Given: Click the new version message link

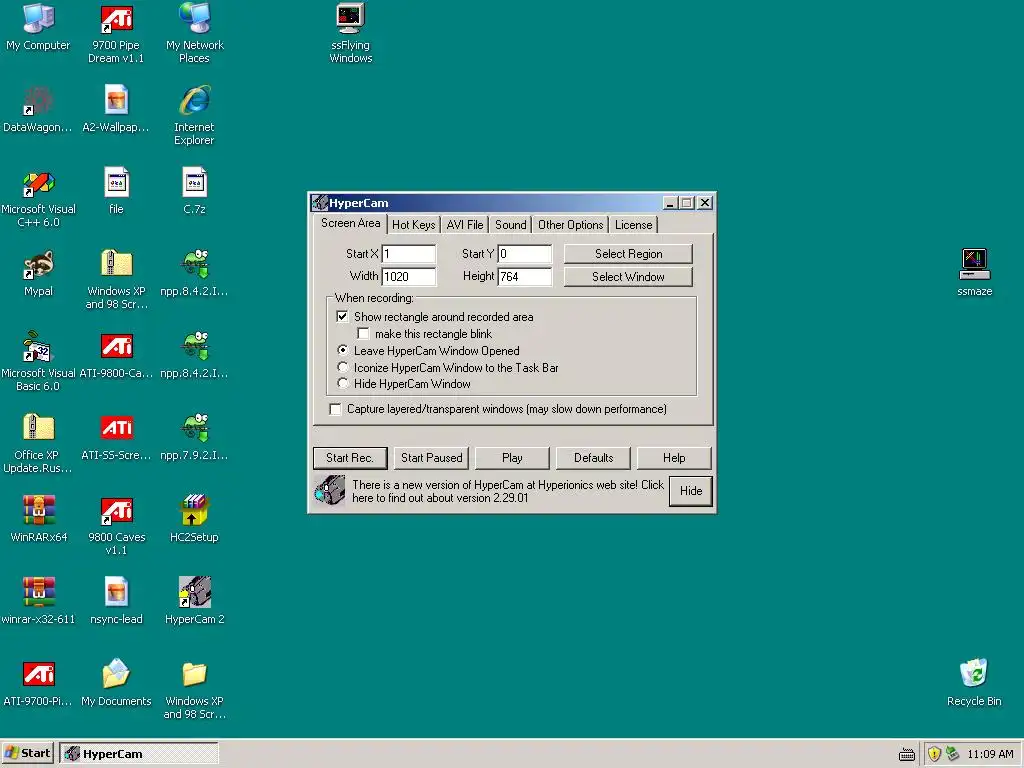Looking at the screenshot, I should click(507, 491).
